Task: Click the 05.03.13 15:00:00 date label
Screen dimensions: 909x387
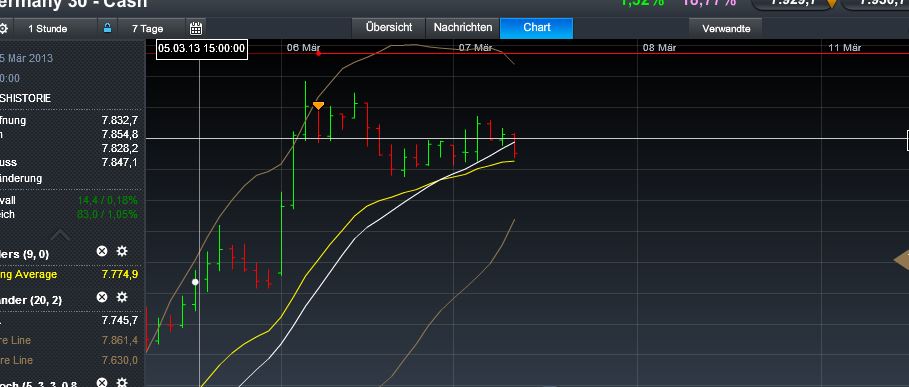Action: tap(202, 48)
